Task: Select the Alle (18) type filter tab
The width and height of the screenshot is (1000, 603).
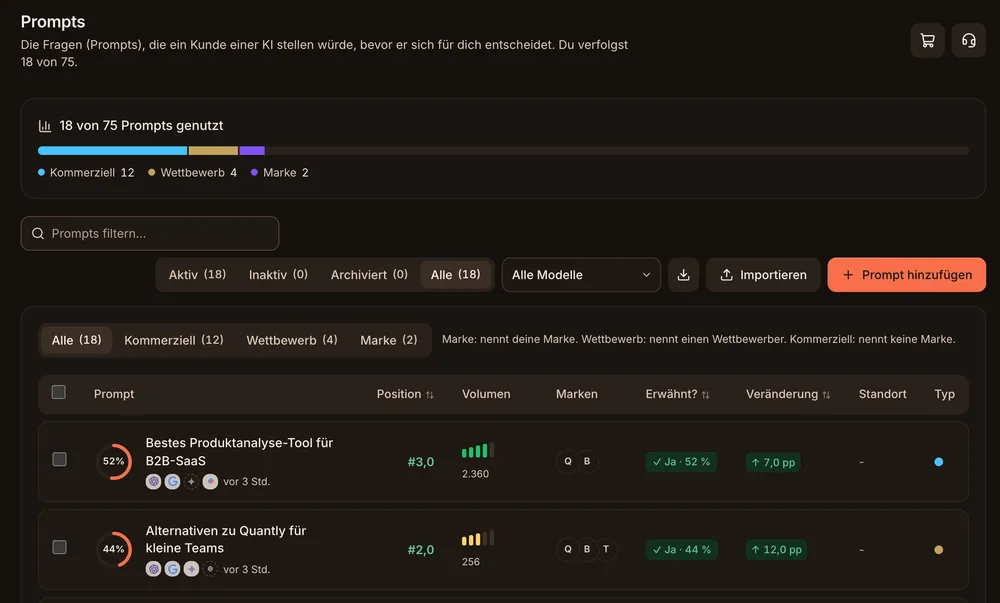Action: 77,340
